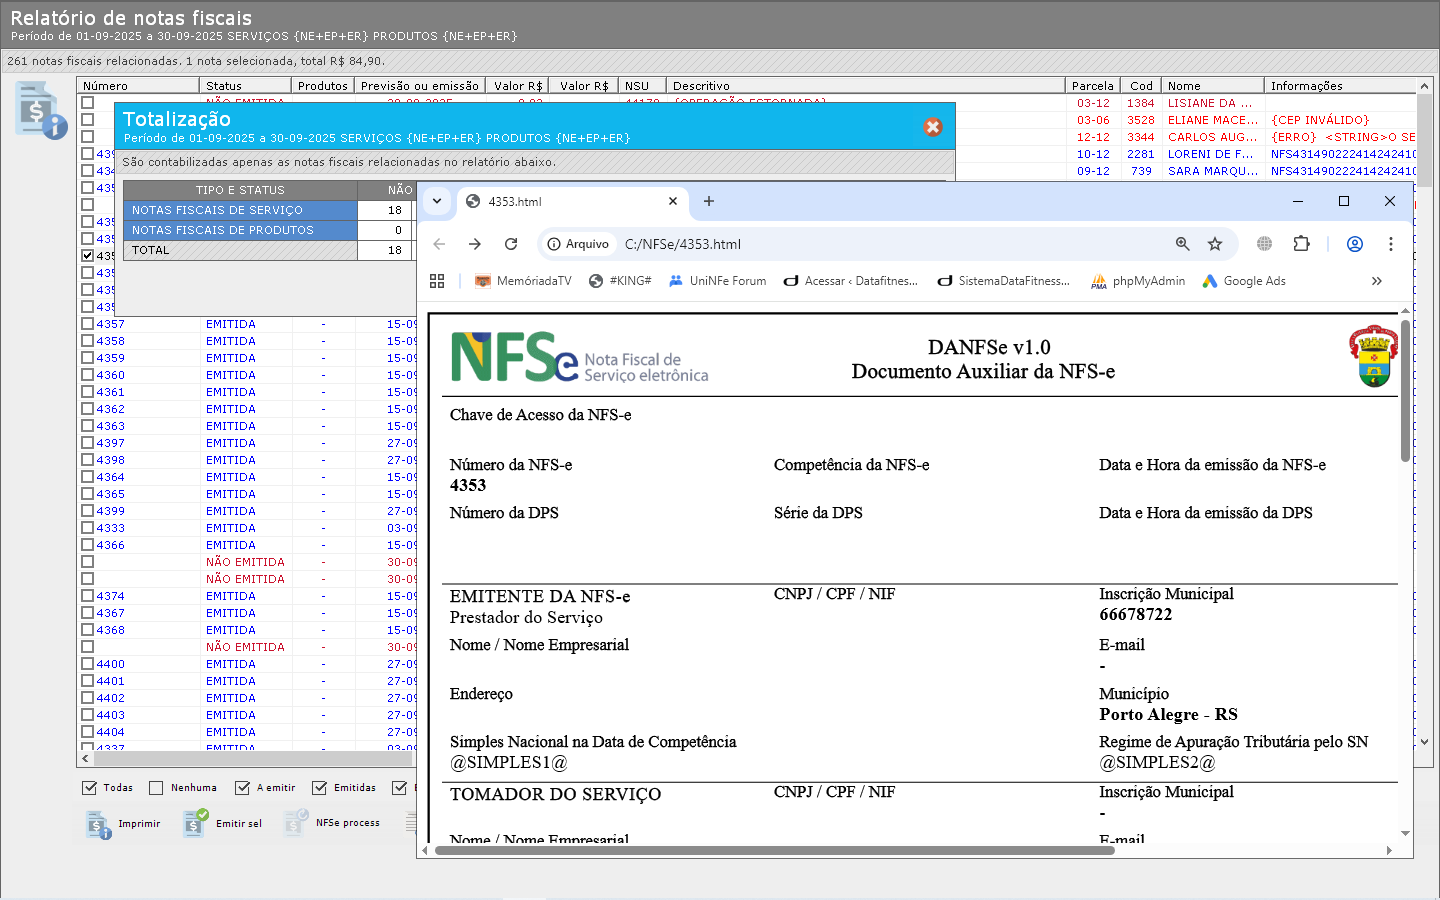Open the Chrome three-dot menu
The width and height of the screenshot is (1440, 900).
(x=1390, y=244)
